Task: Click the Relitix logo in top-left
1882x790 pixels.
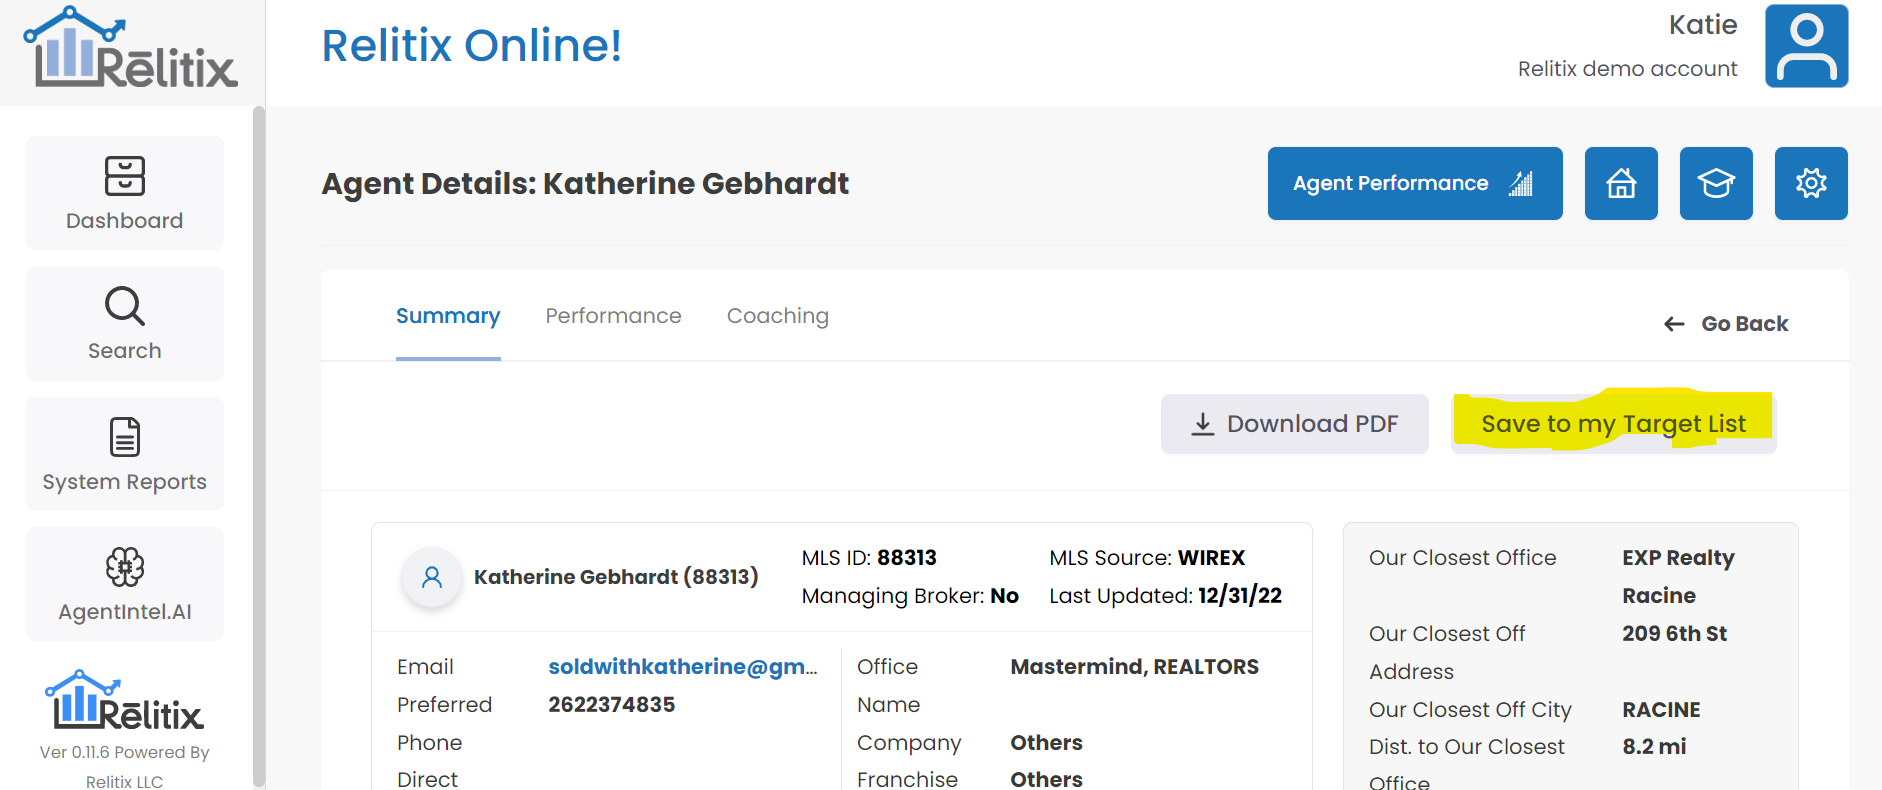Action: click(x=131, y=49)
